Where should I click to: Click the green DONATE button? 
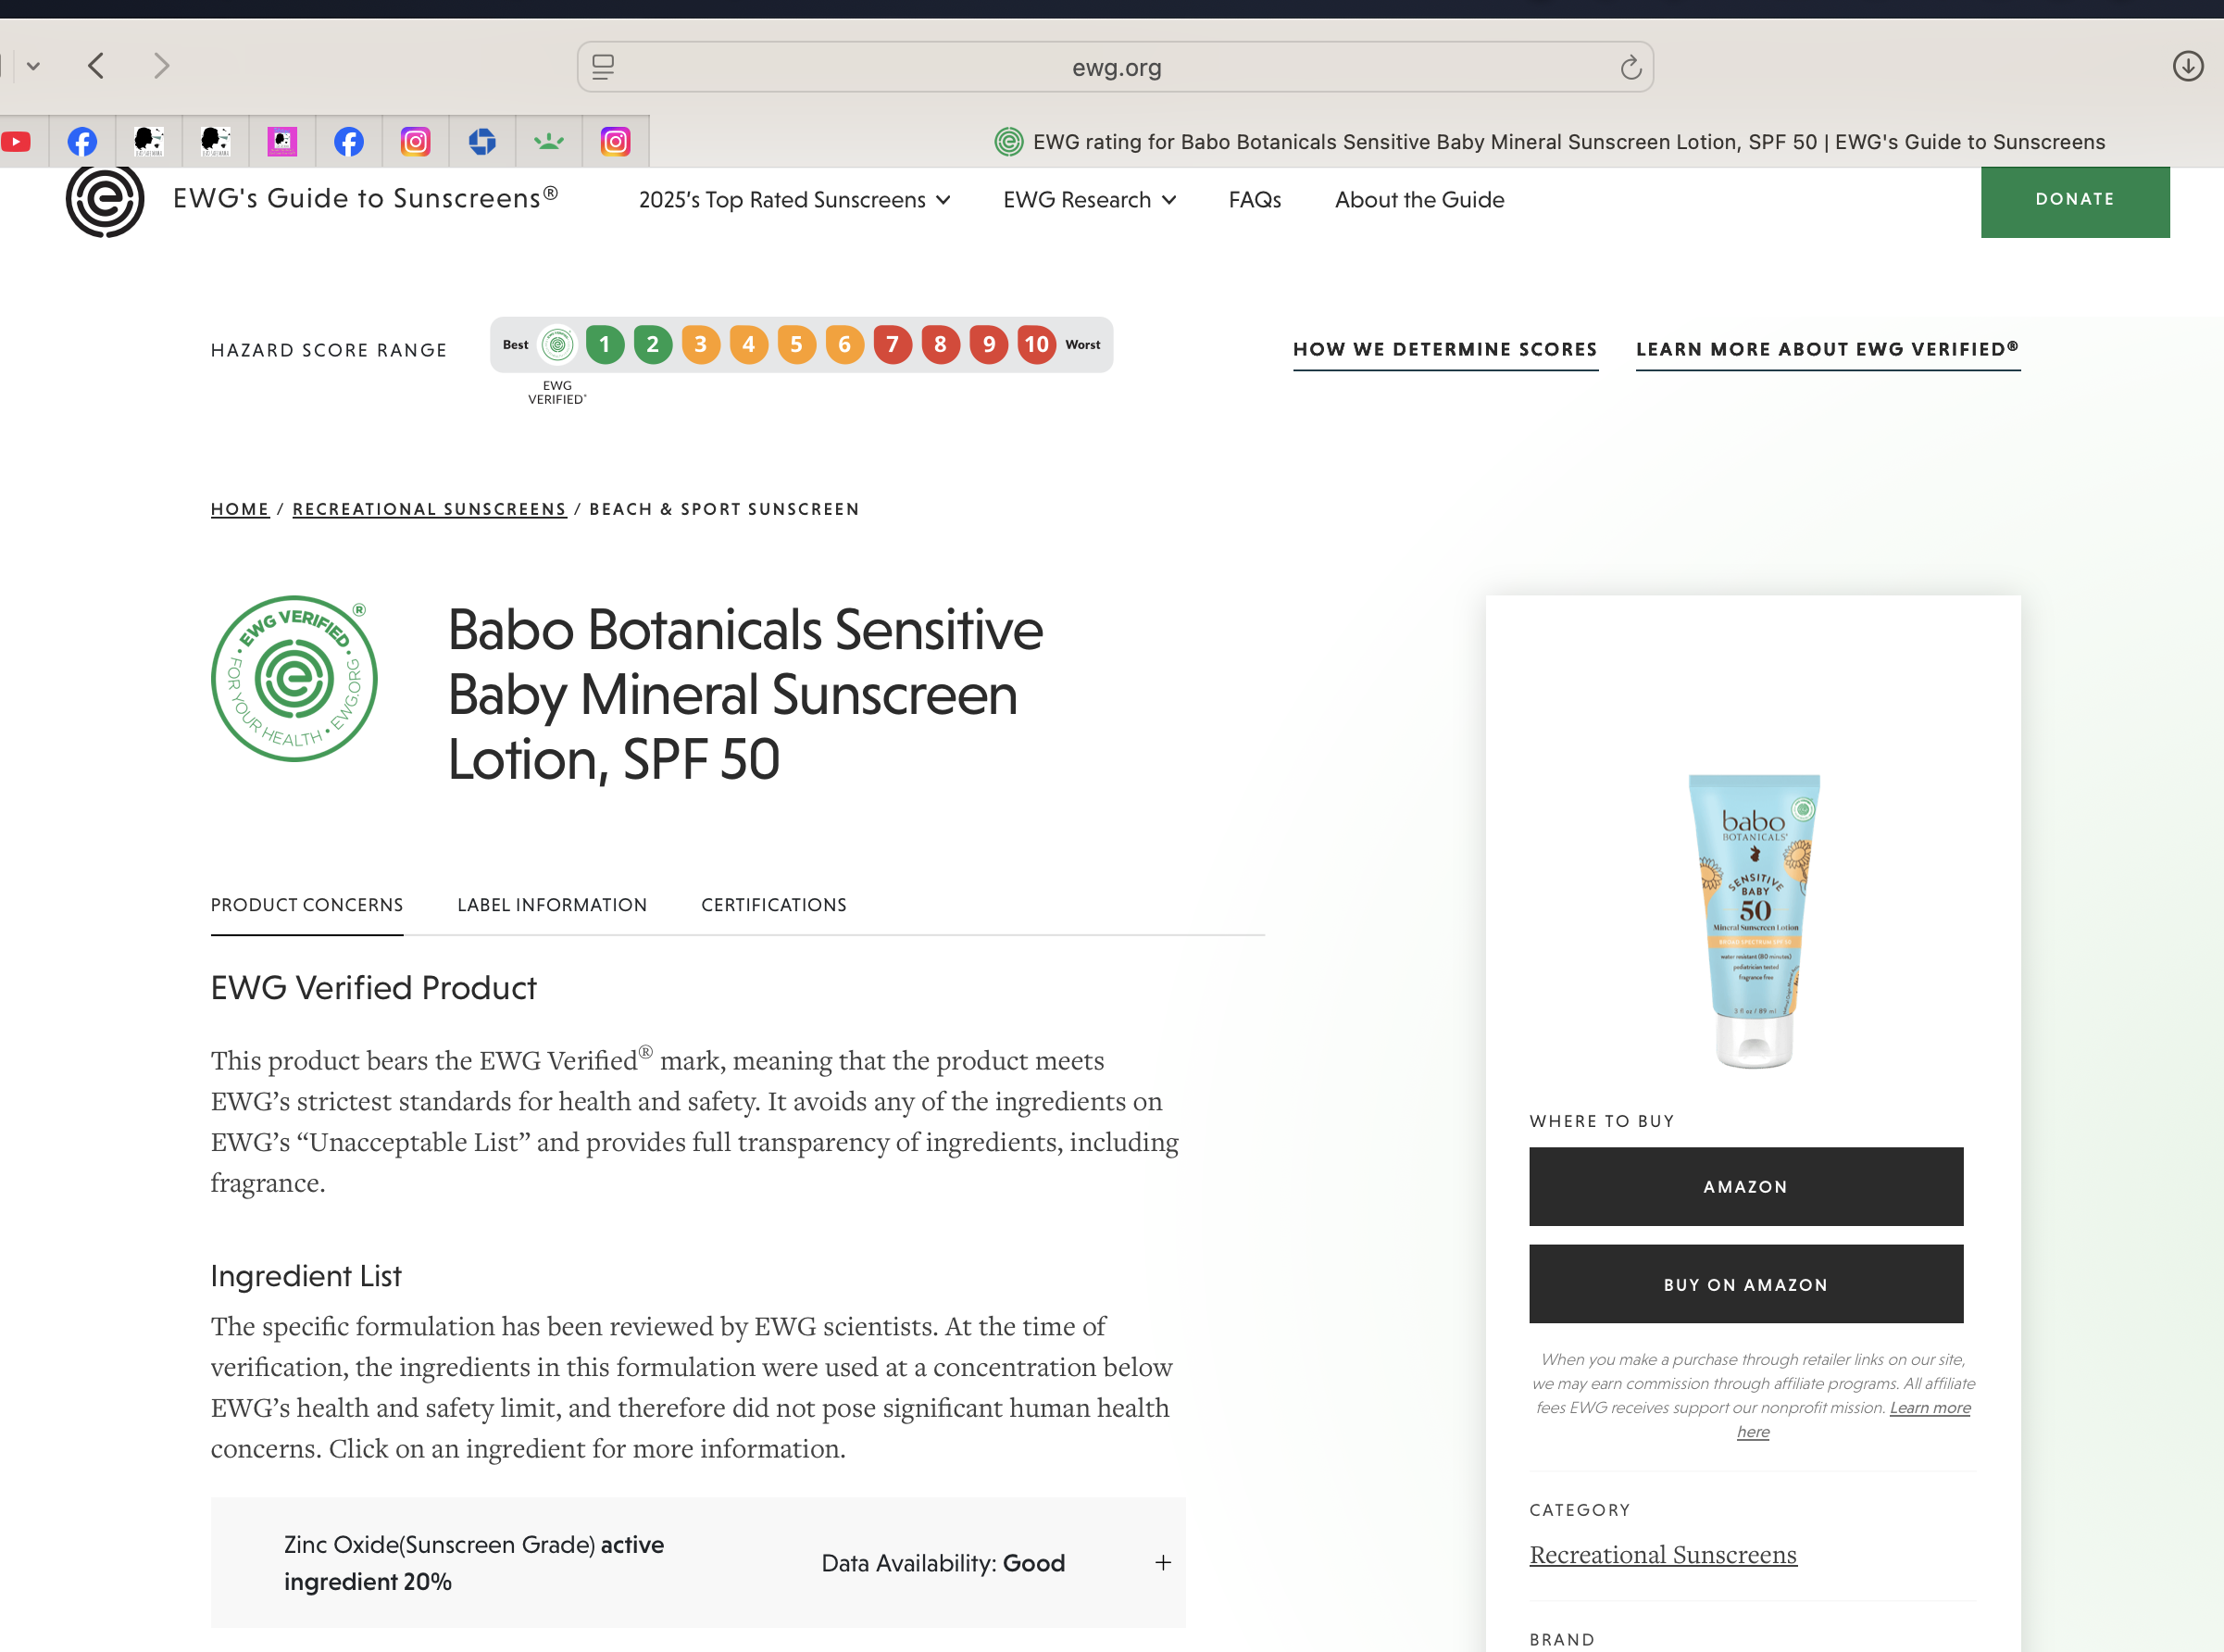coord(2075,201)
